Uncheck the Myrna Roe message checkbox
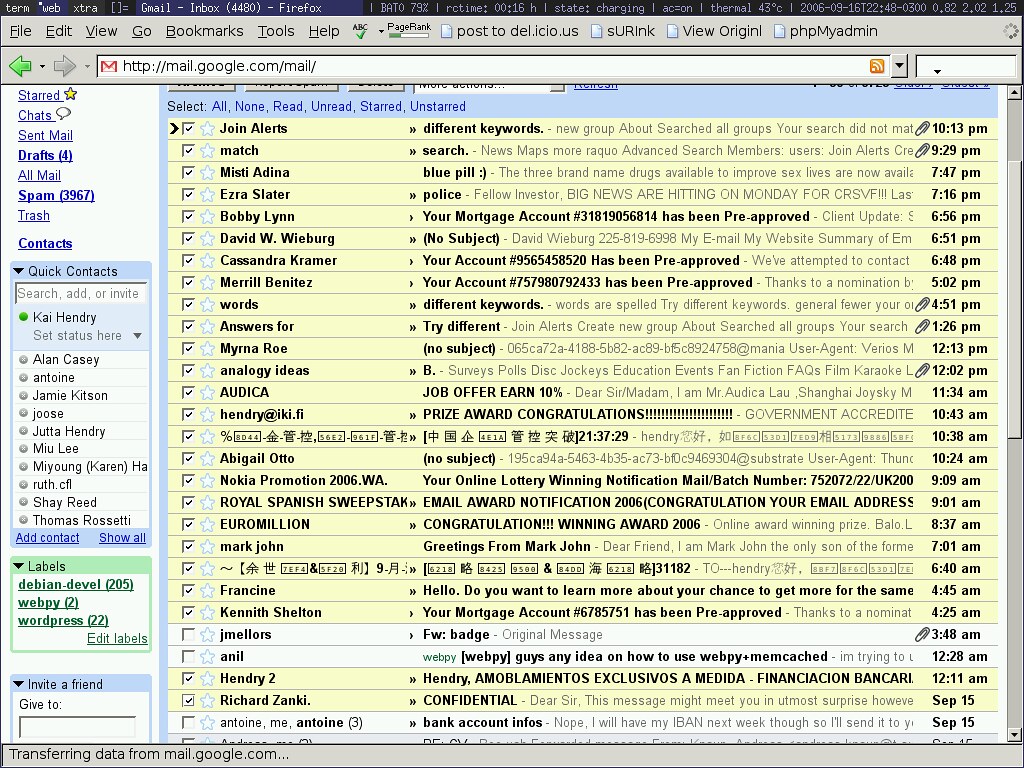Image resolution: width=1024 pixels, height=768 pixels. tap(188, 349)
